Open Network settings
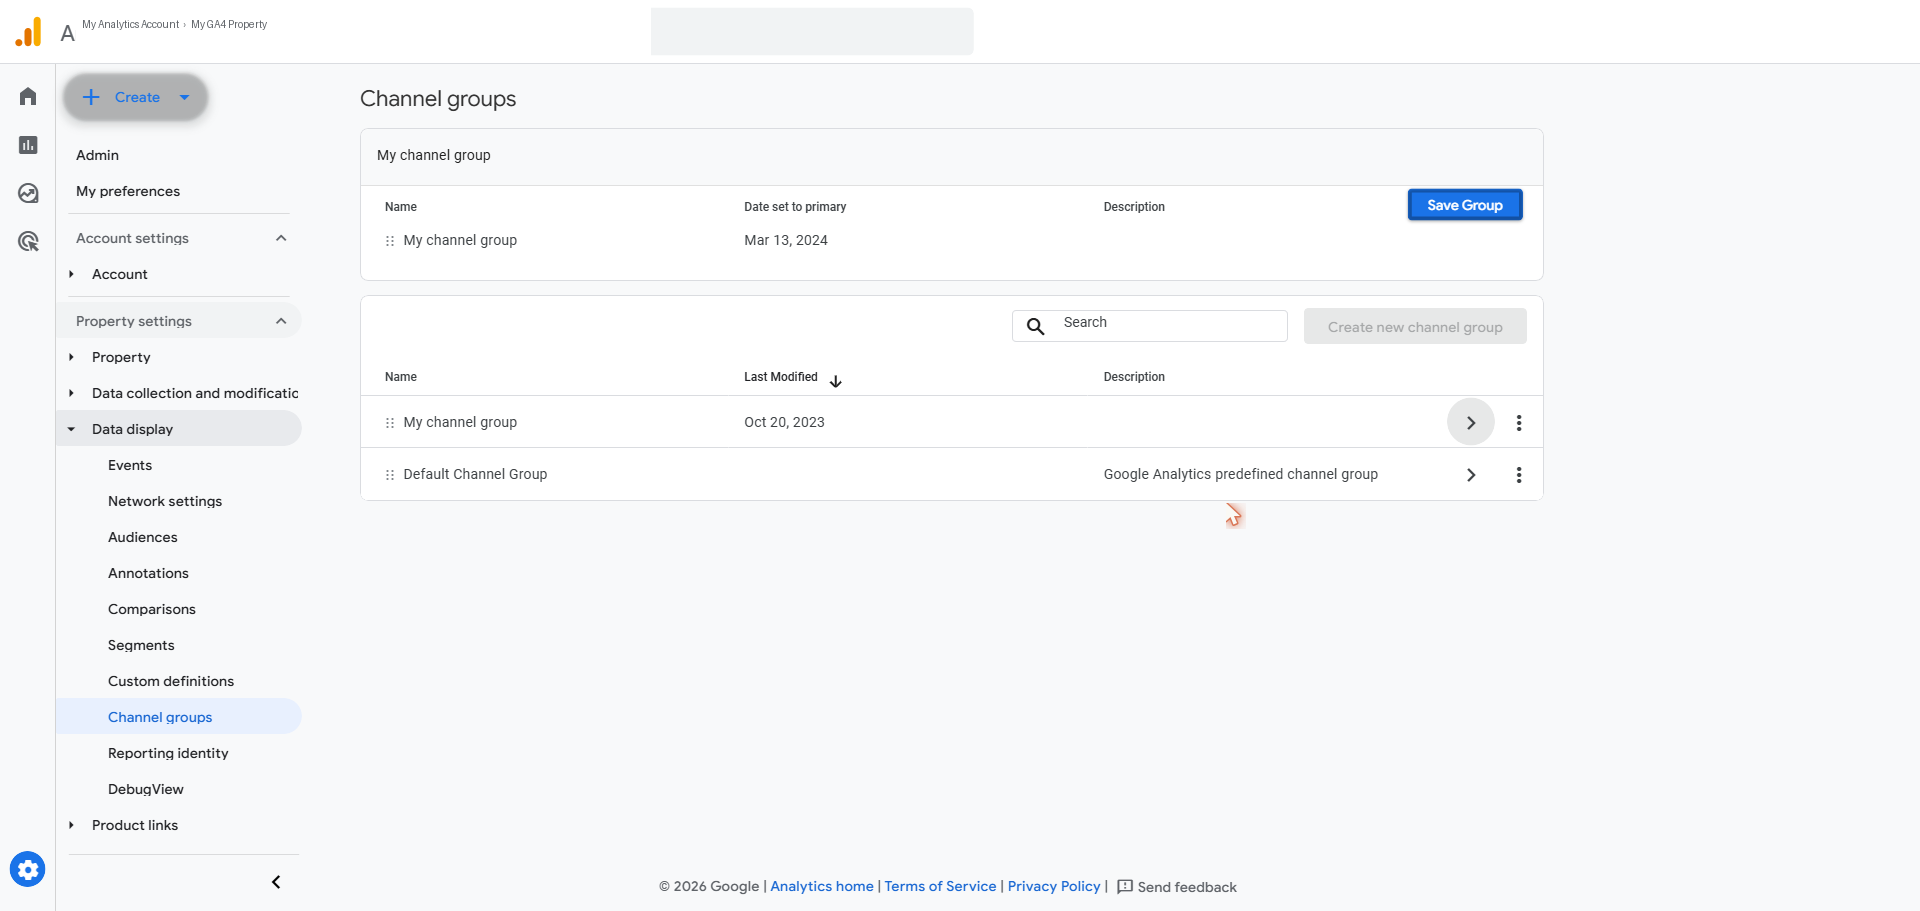 coord(165,501)
